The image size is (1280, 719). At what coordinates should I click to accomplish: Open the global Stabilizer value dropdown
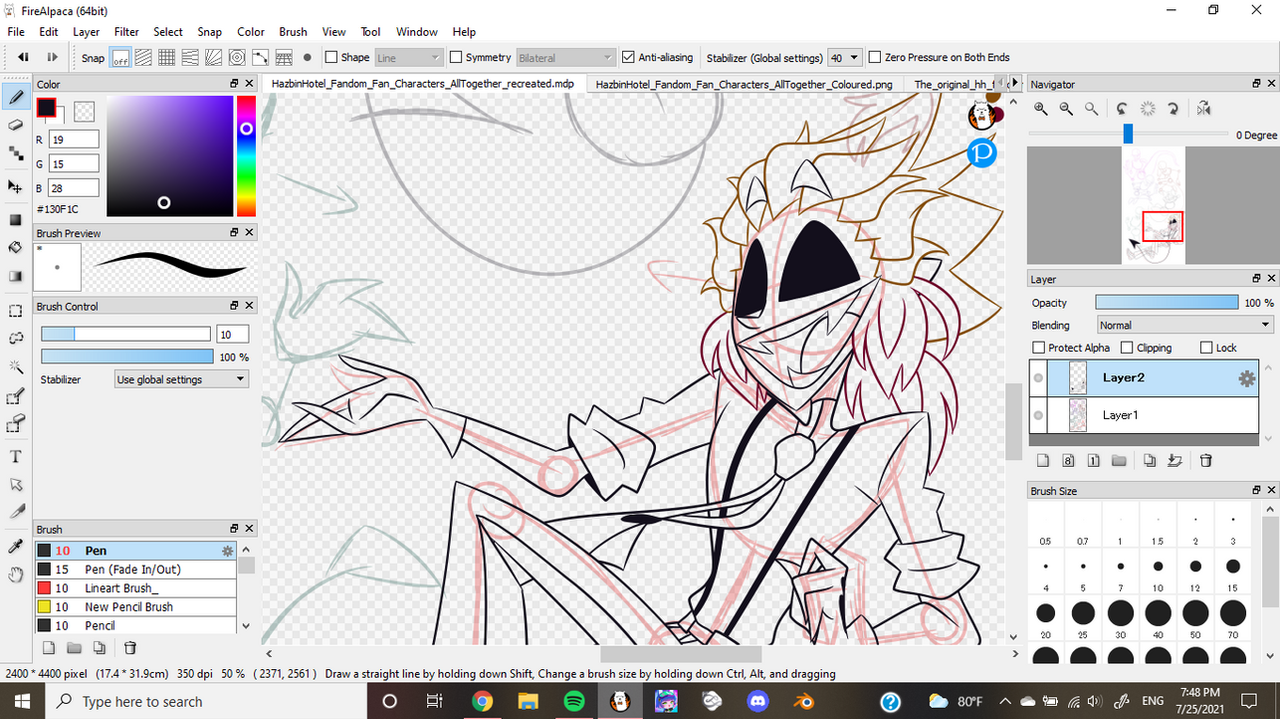(844, 58)
